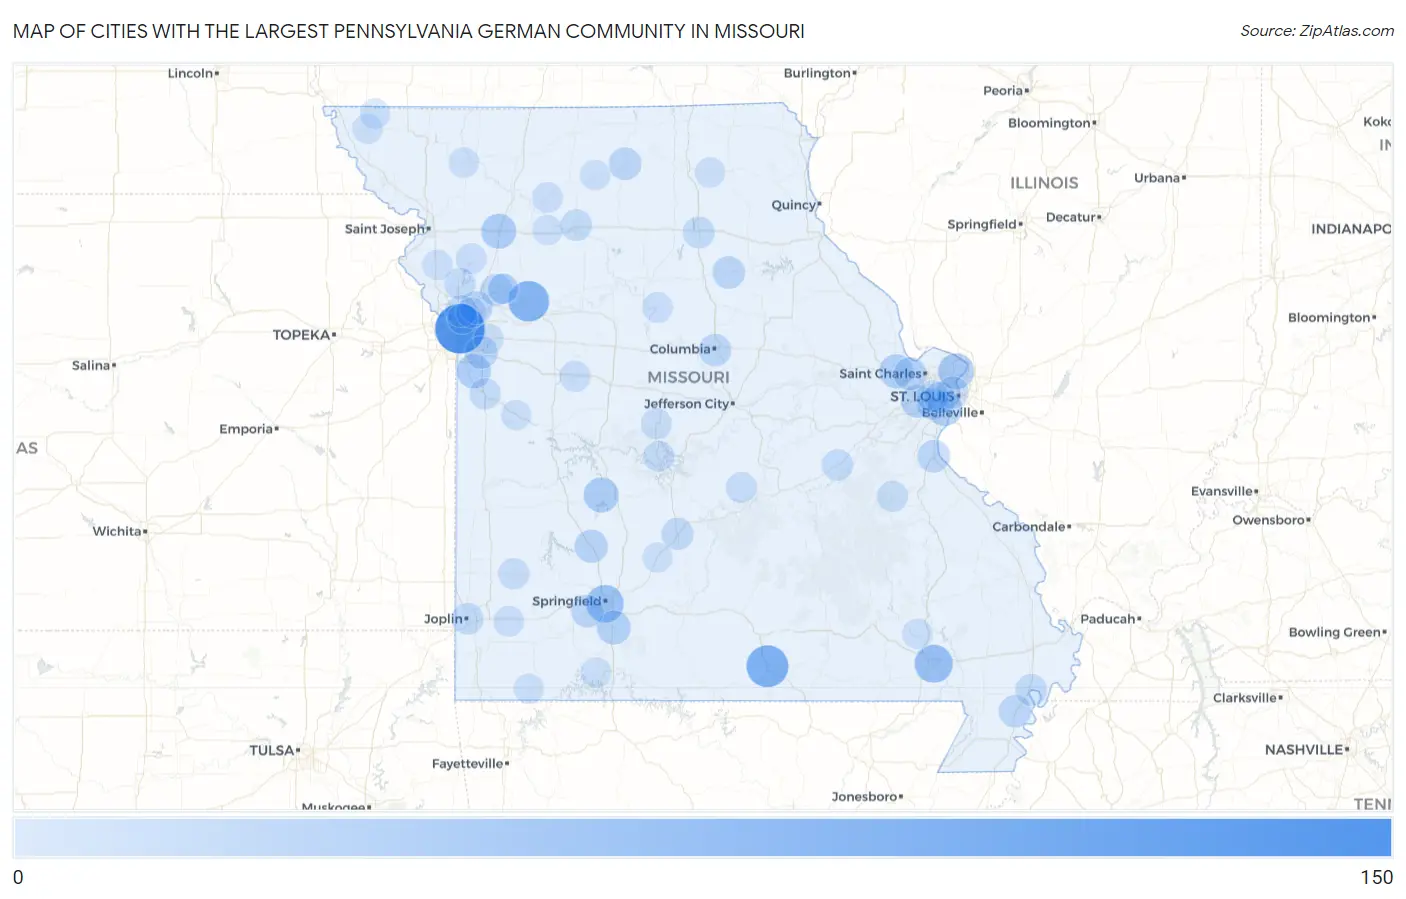Click the Carbondale city label
Viewport: 1406px width, 899px height.
pos(1029,526)
